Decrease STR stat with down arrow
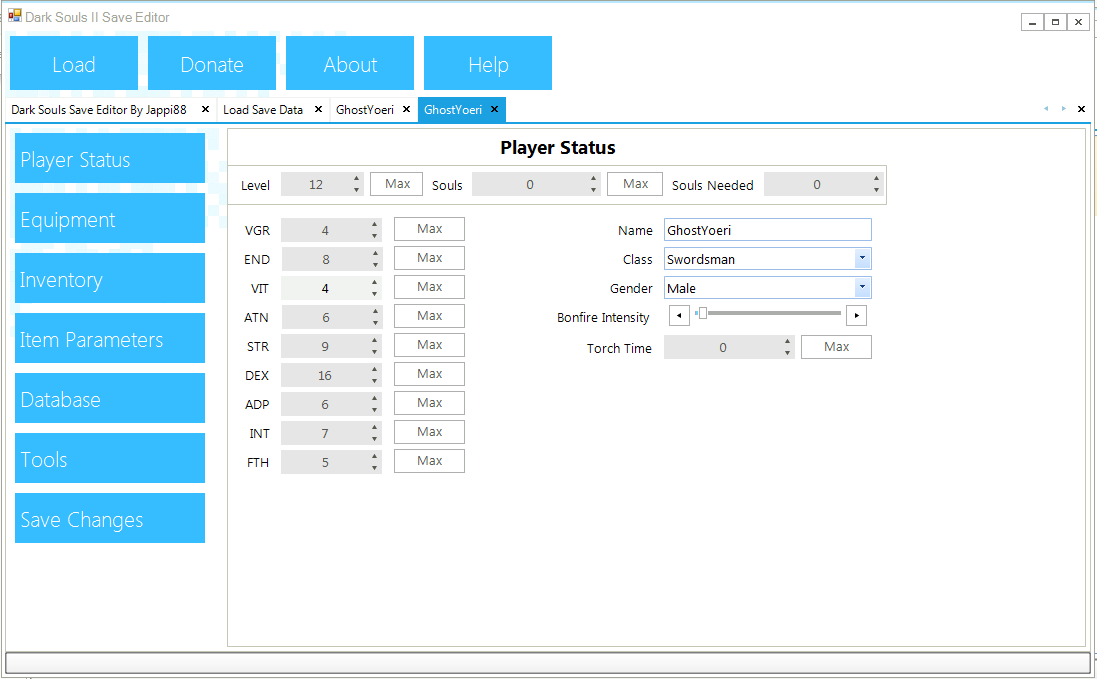This screenshot has width=1097, height=679. pos(375,352)
